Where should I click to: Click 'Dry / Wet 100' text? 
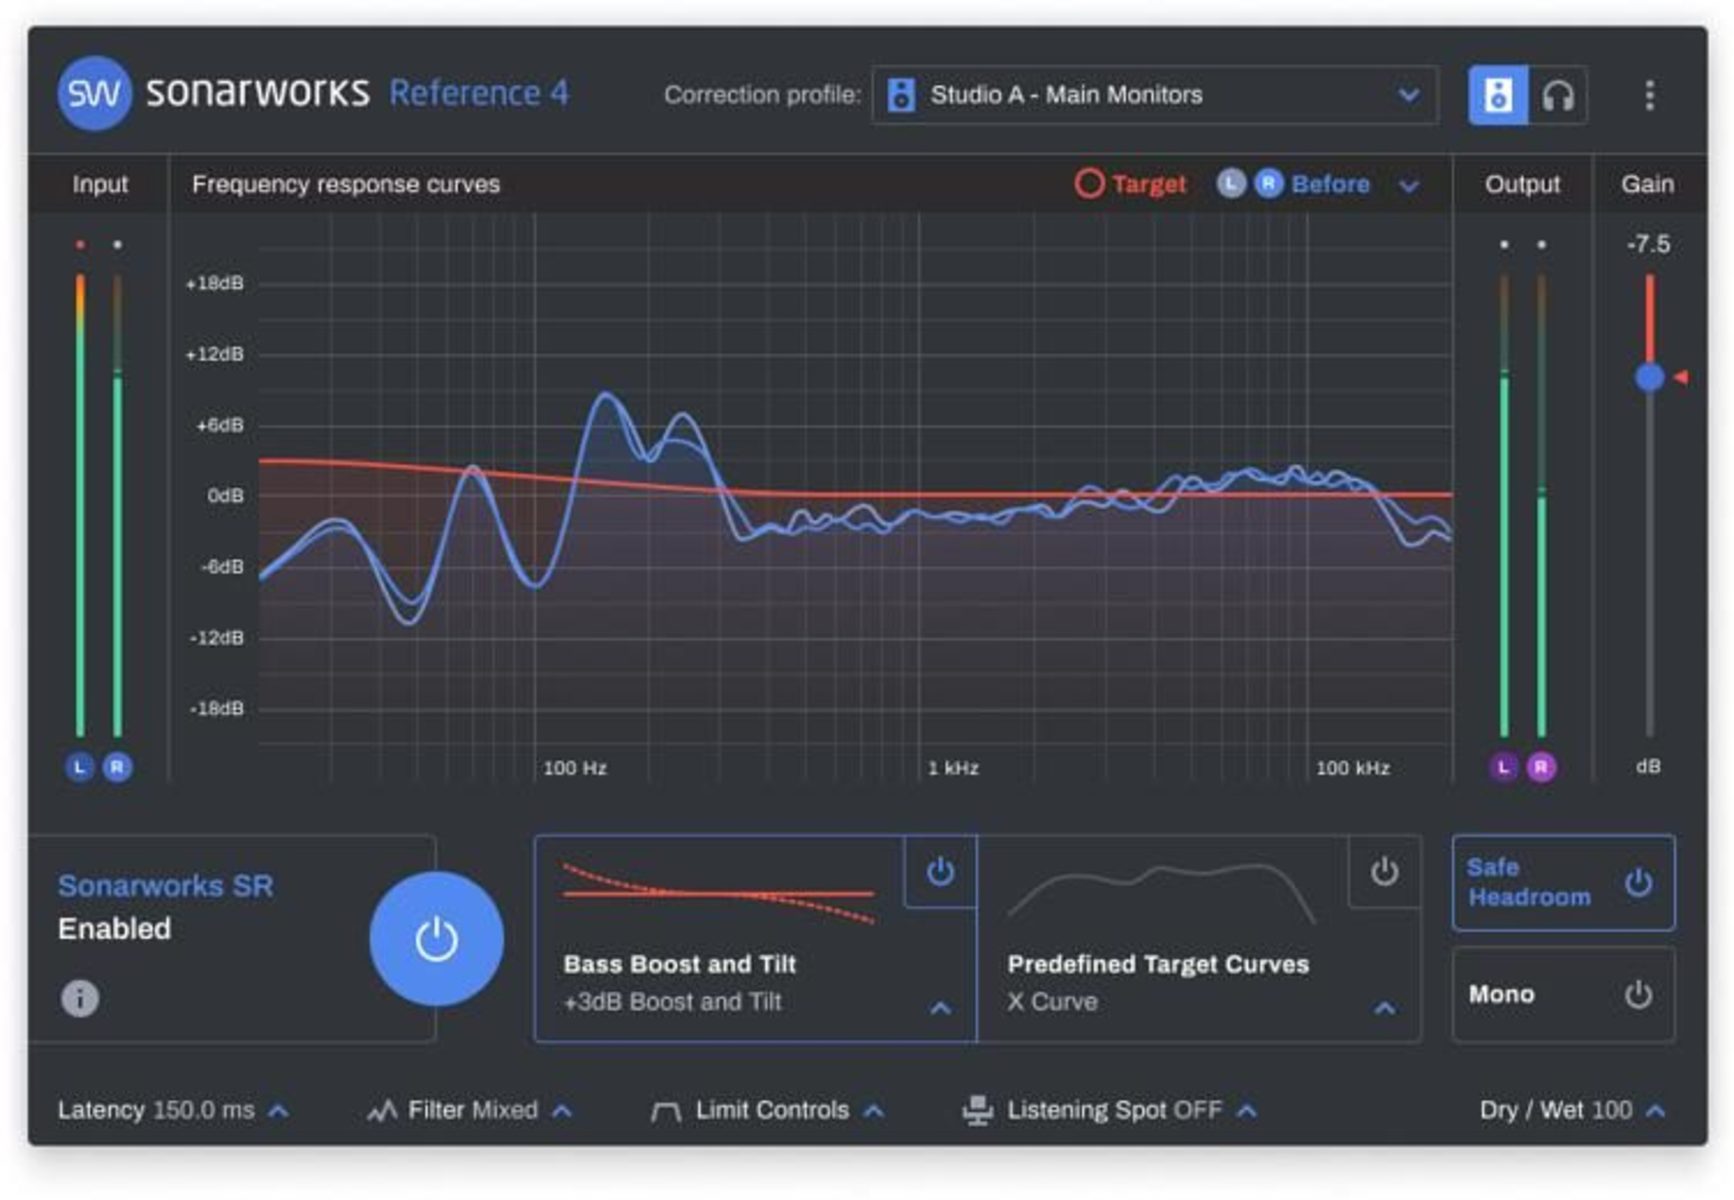[x=1555, y=1110]
